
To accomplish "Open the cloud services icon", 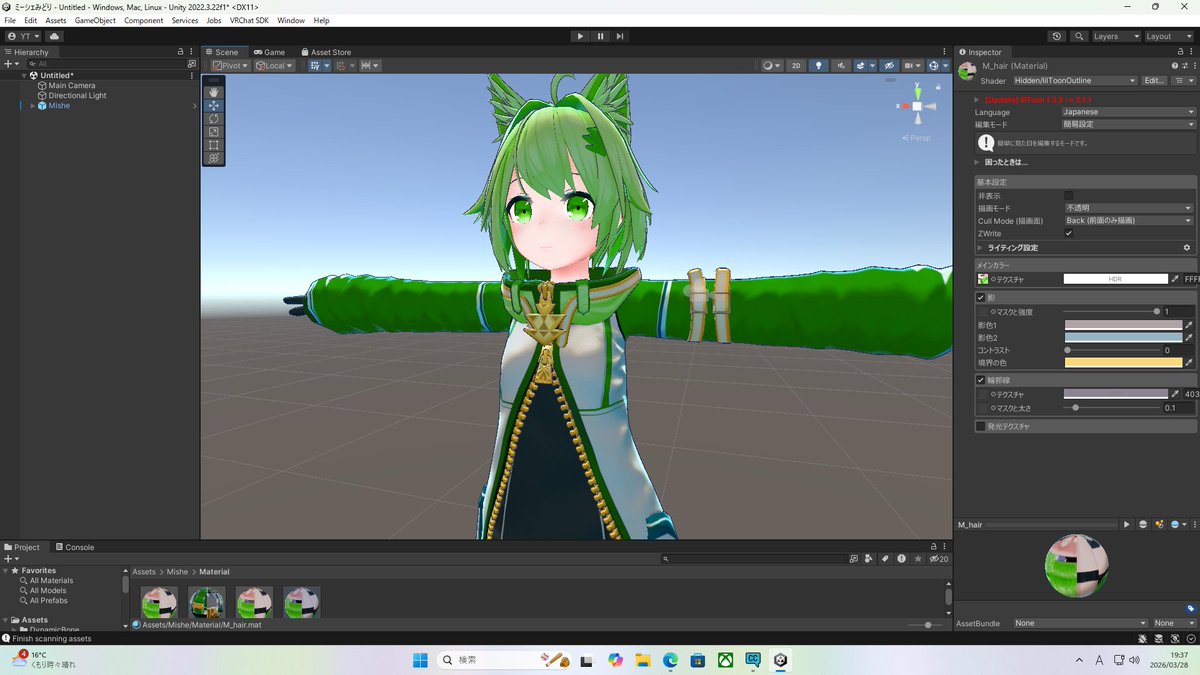I will click(x=54, y=36).
